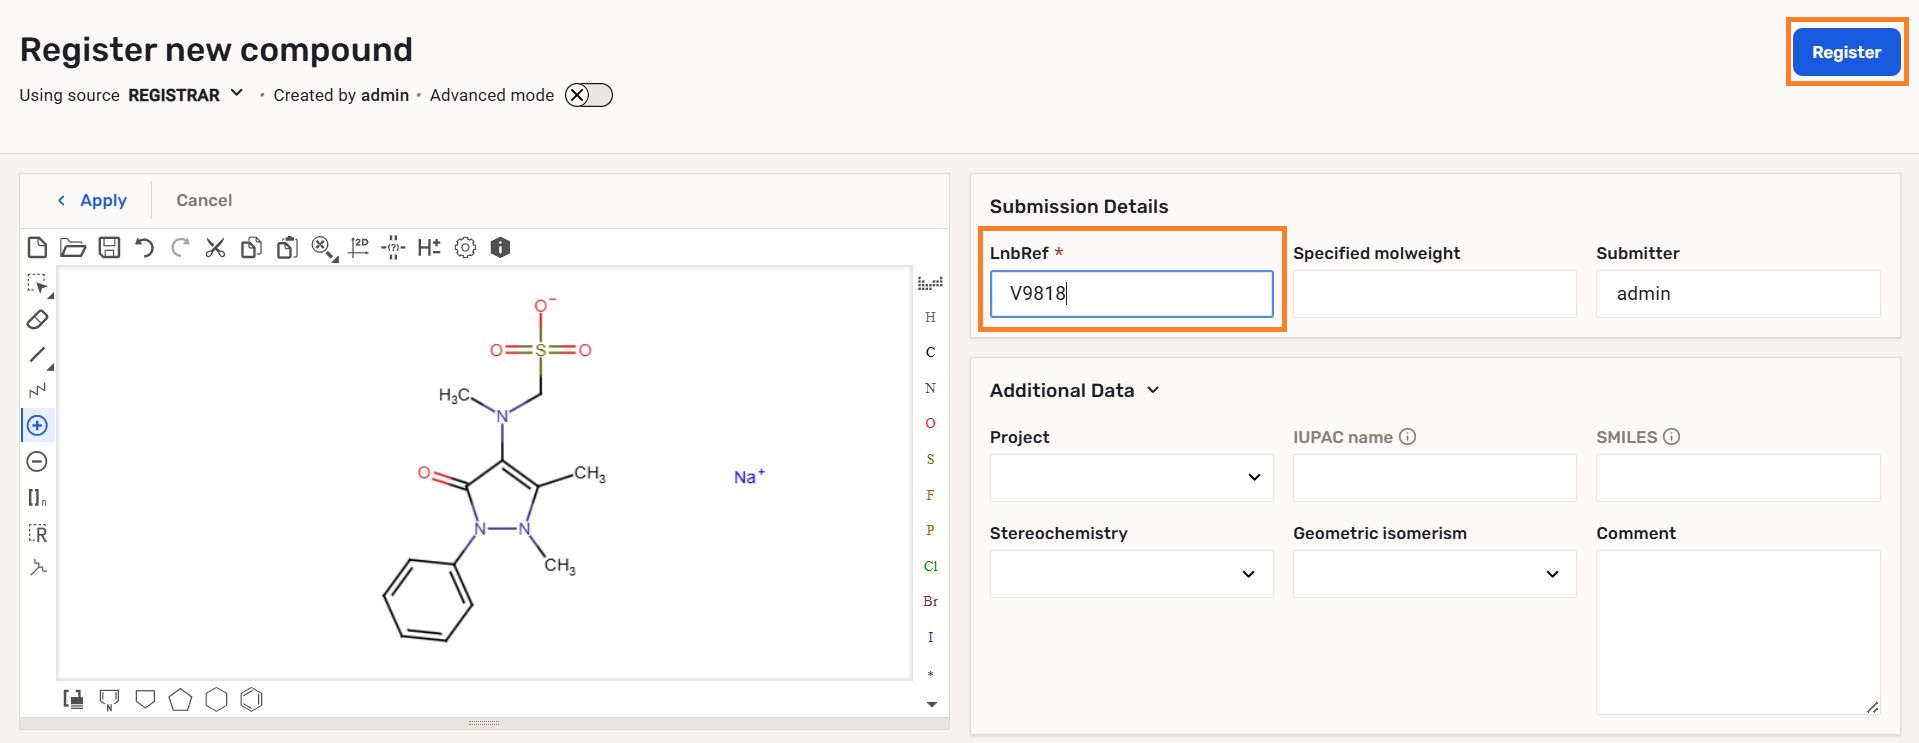Undo the last sketcher action

[144, 248]
